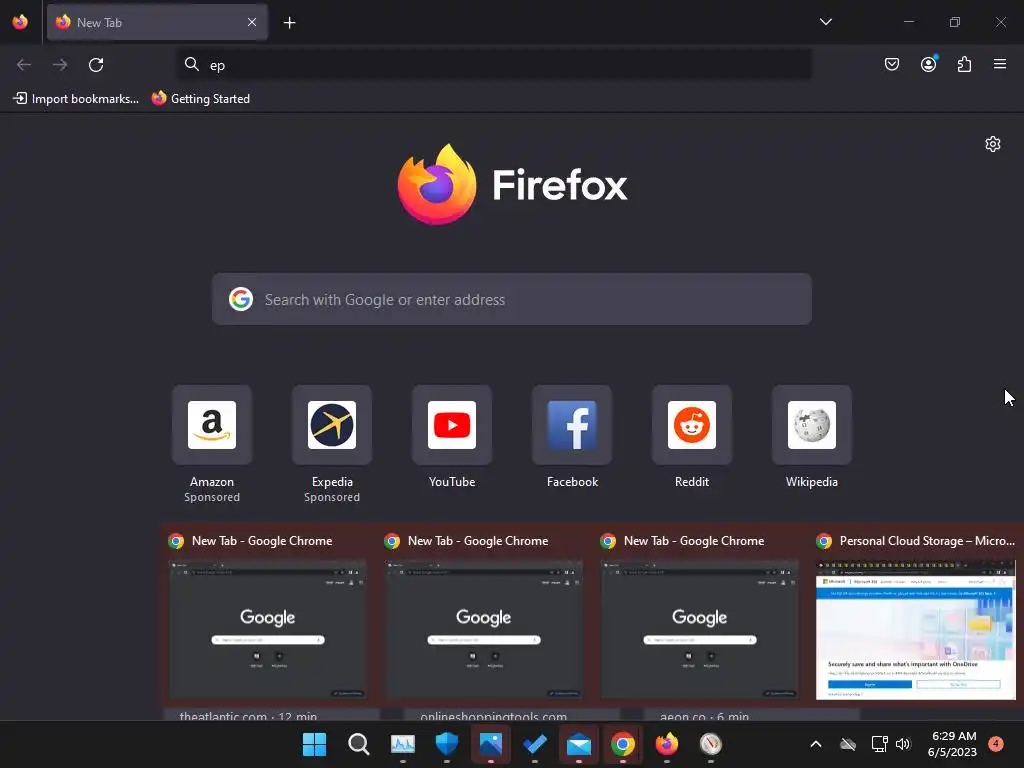Open a new tab with the plus button
The width and height of the screenshot is (1024, 768).
(289, 23)
